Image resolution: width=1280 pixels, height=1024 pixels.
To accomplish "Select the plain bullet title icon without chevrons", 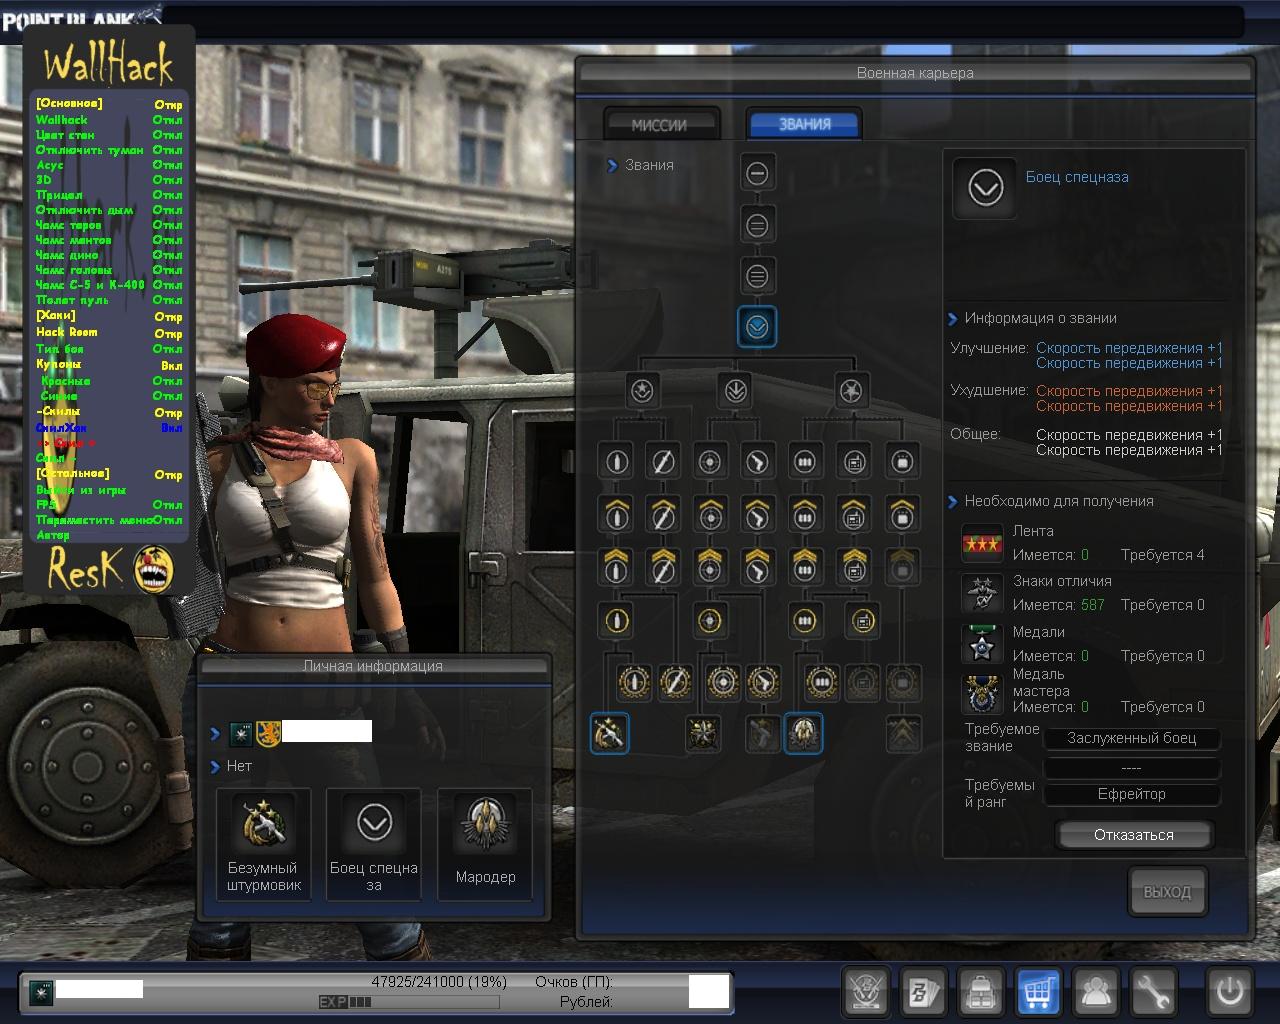I will coord(617,462).
